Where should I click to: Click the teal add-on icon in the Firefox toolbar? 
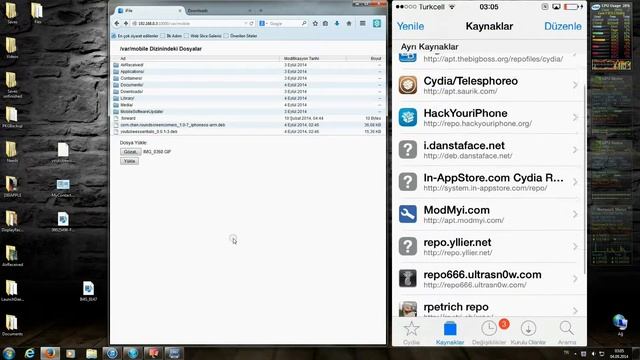coord(377,23)
